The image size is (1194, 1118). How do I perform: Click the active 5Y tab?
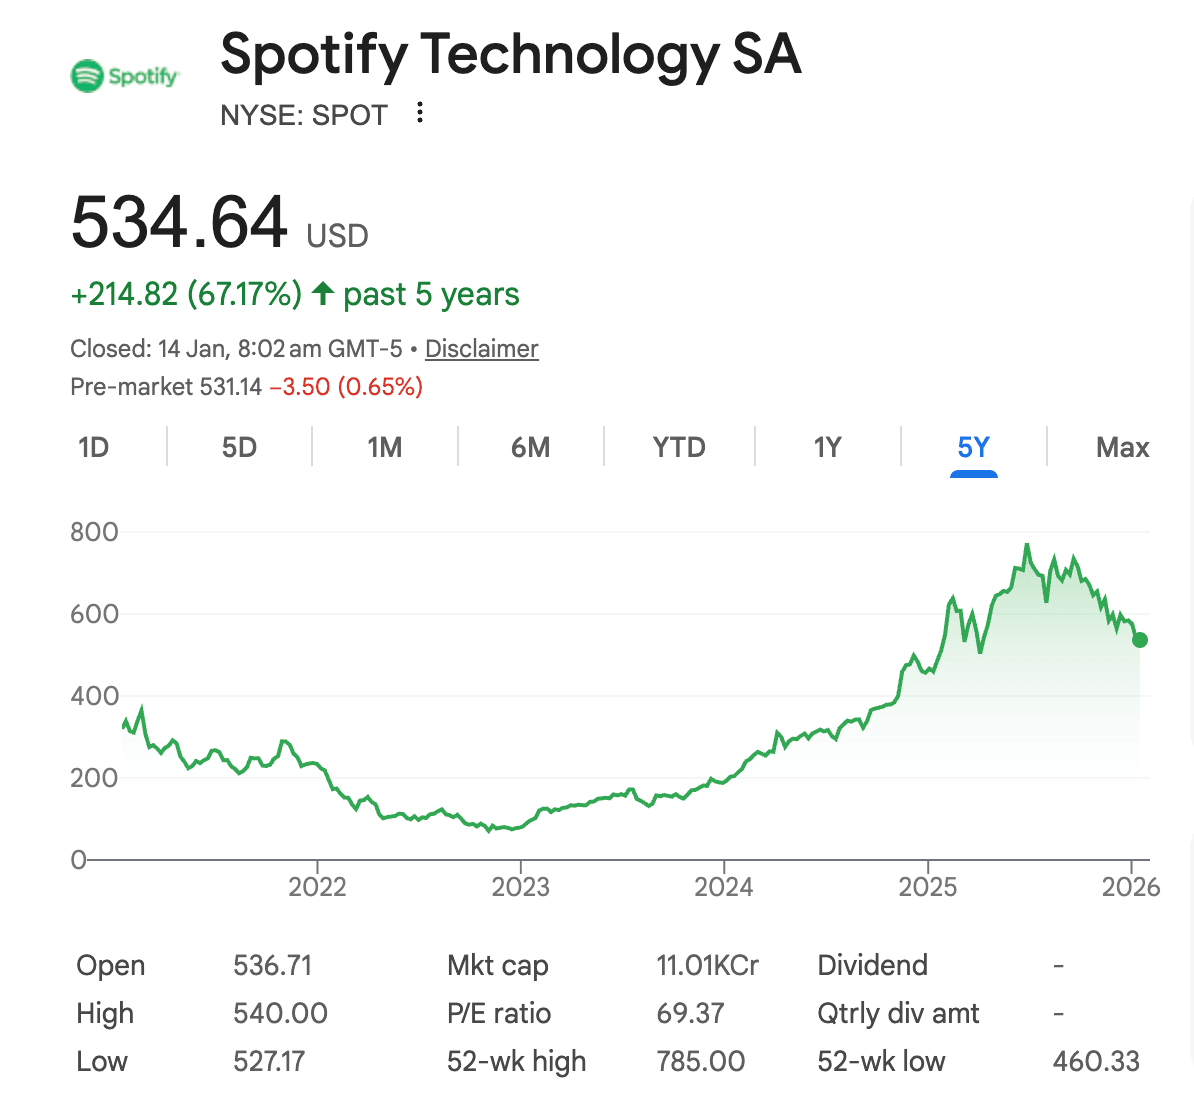(973, 447)
